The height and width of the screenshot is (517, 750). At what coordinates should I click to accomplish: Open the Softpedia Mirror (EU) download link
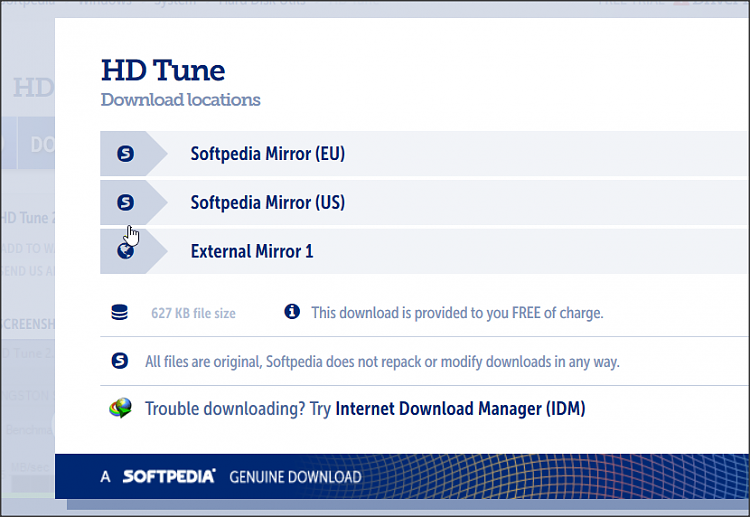(x=425, y=154)
